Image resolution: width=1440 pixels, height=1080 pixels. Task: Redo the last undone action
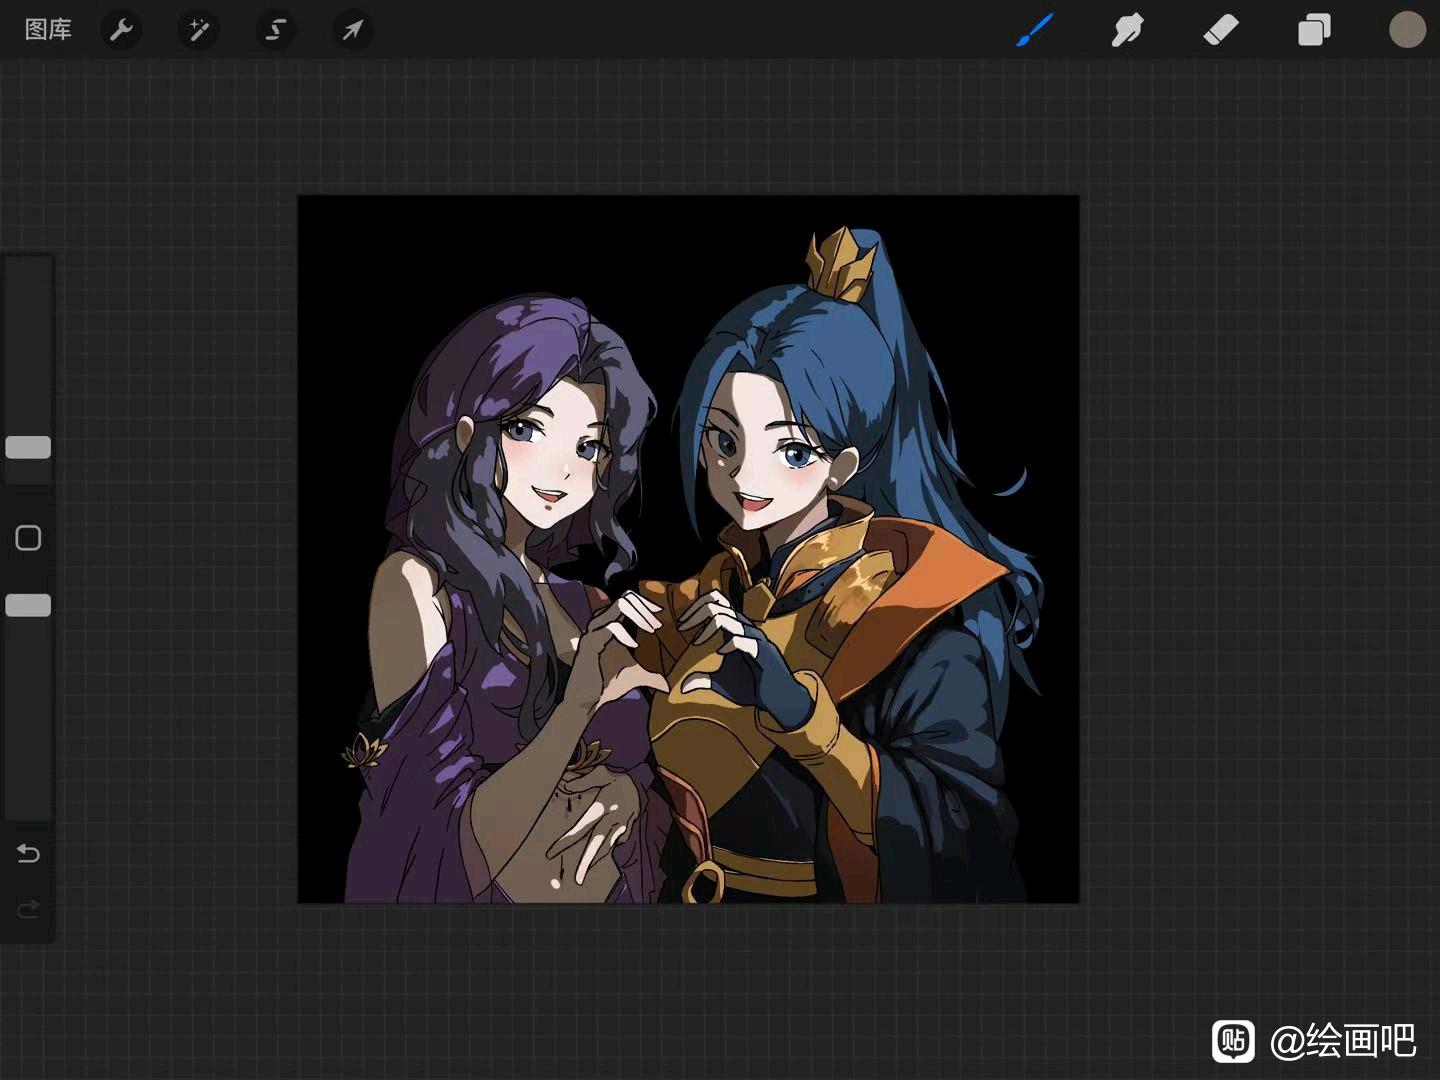point(28,909)
